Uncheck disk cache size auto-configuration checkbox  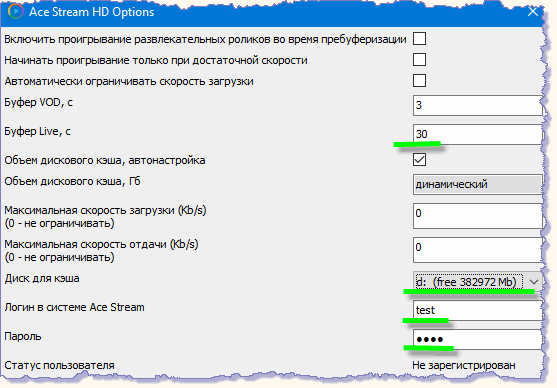click(420, 159)
